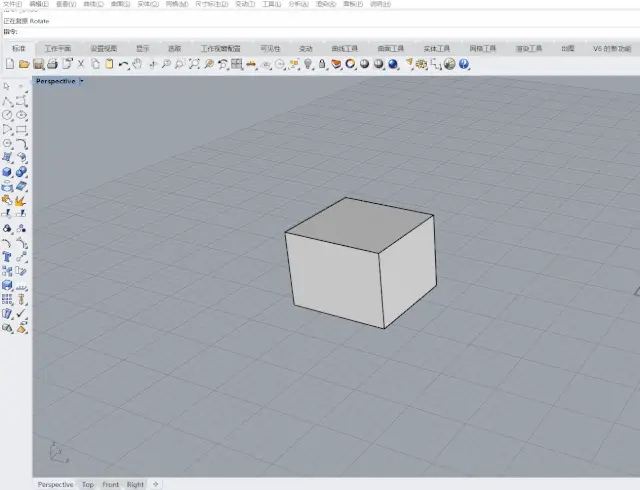Open a file using the folder icon
This screenshot has height=490, width=640.
(x=24, y=64)
